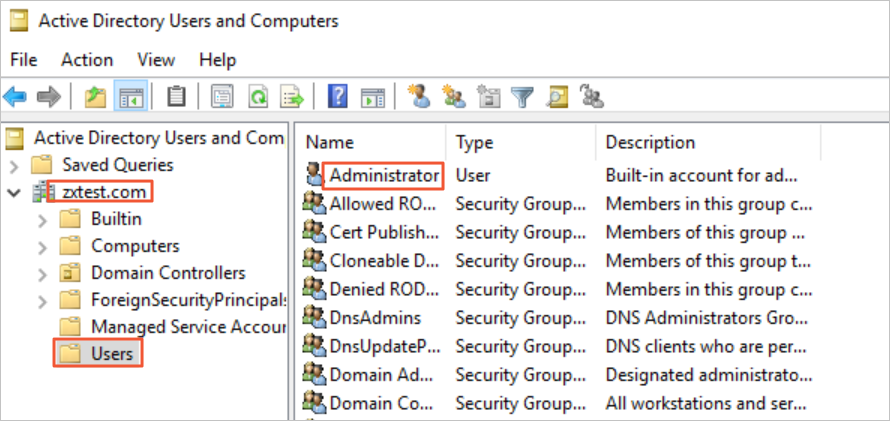Collapse the zxtest.com domain node
Screen dimensions: 890x421
(x=14, y=192)
